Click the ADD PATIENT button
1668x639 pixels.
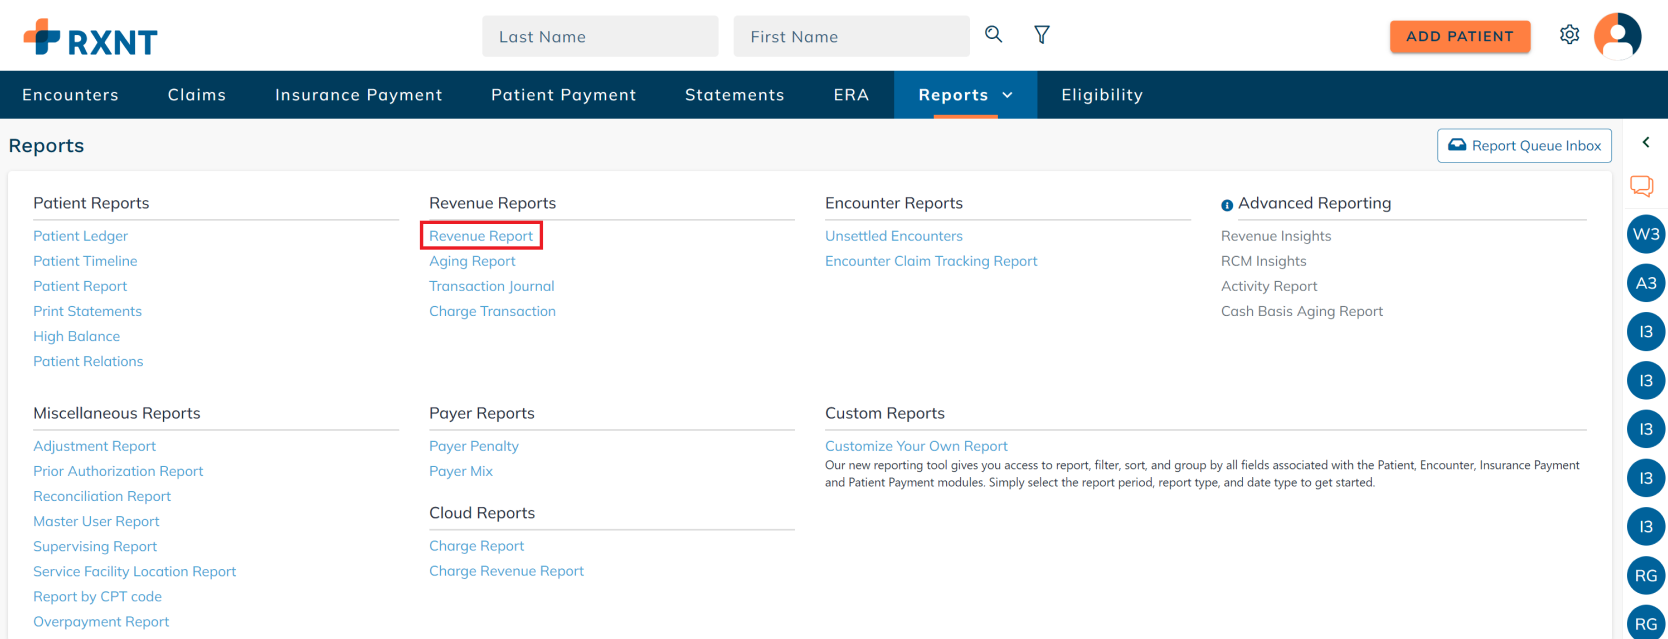coord(1460,36)
